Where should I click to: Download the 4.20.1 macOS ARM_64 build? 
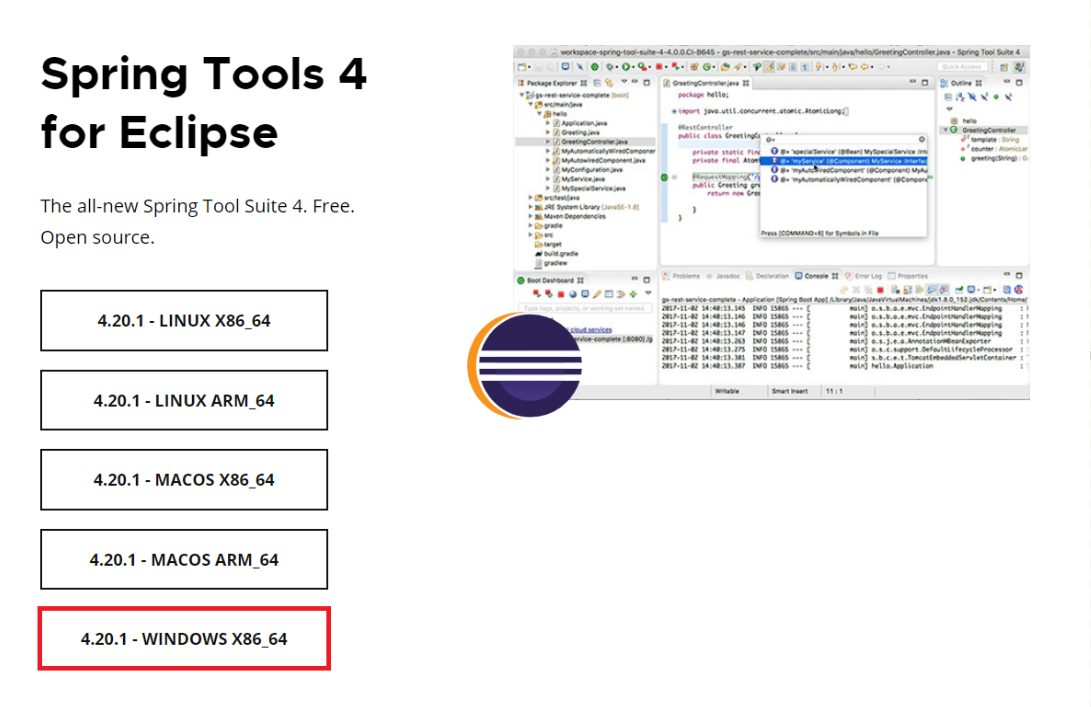coord(184,559)
